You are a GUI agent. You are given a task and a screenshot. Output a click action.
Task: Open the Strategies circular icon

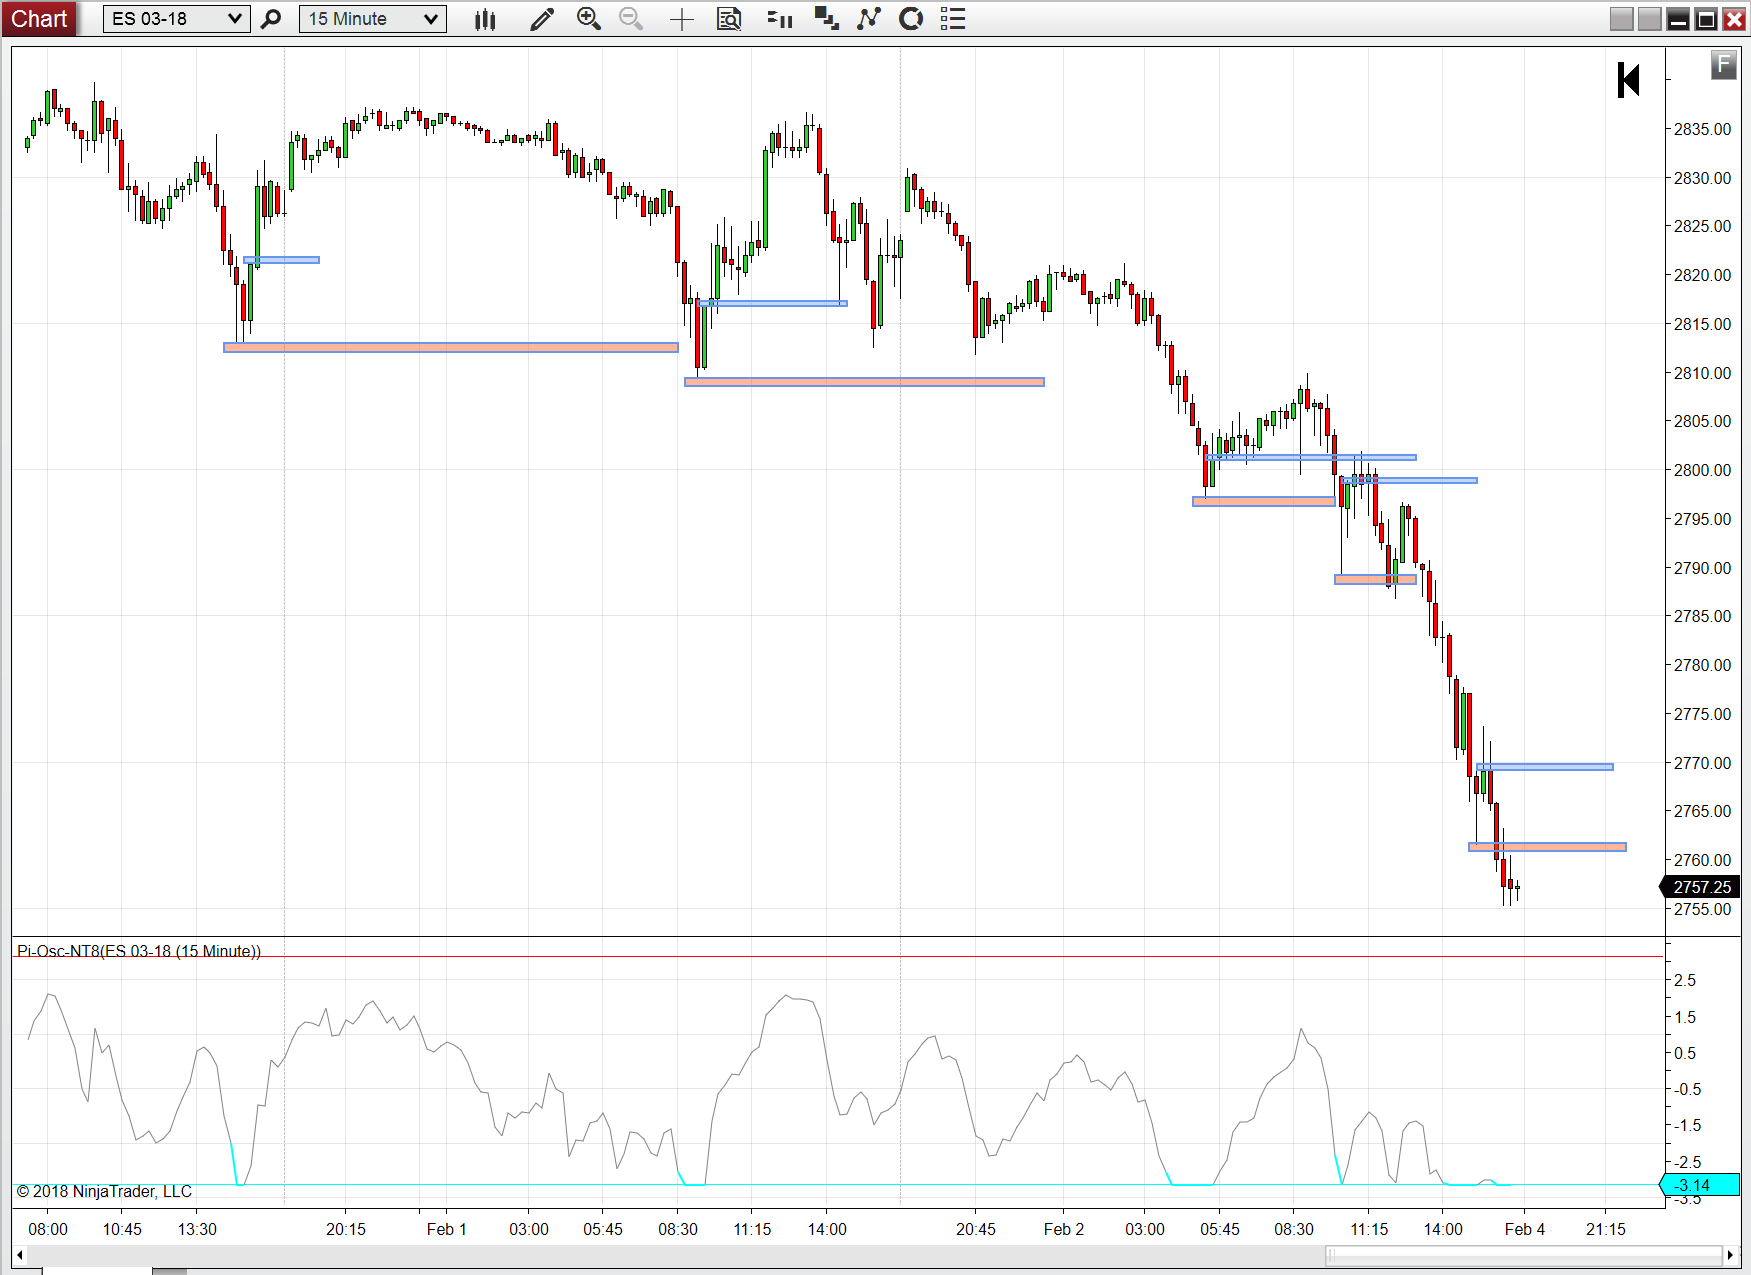(911, 19)
